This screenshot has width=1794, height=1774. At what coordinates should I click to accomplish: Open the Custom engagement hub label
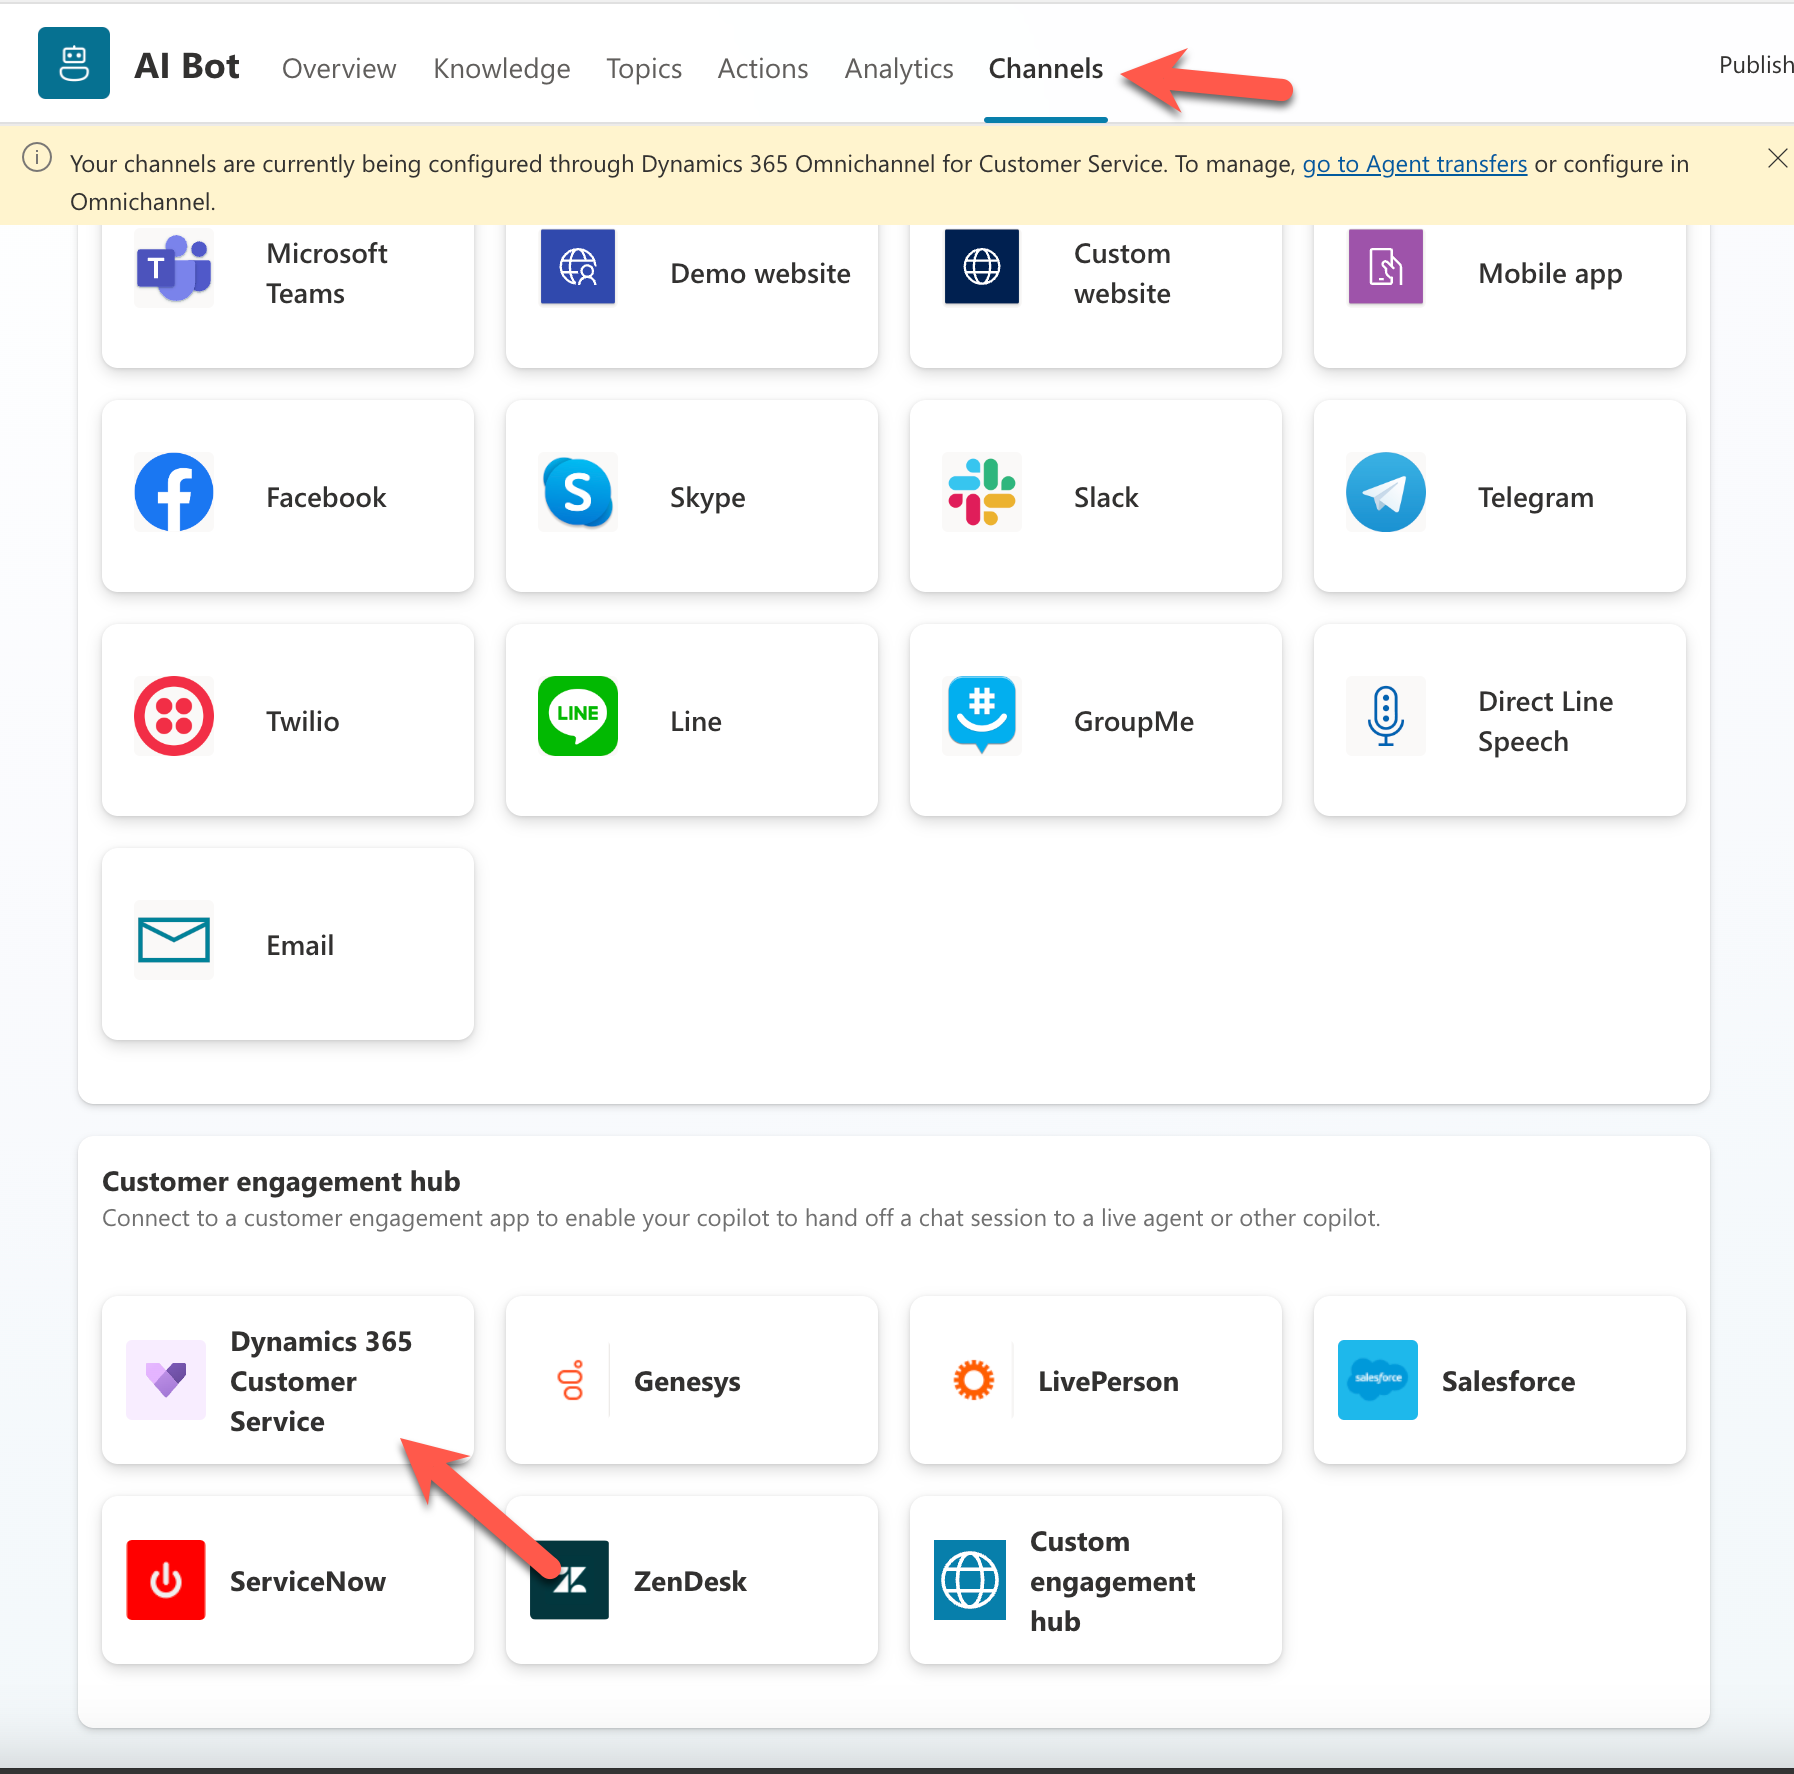1112,1581
